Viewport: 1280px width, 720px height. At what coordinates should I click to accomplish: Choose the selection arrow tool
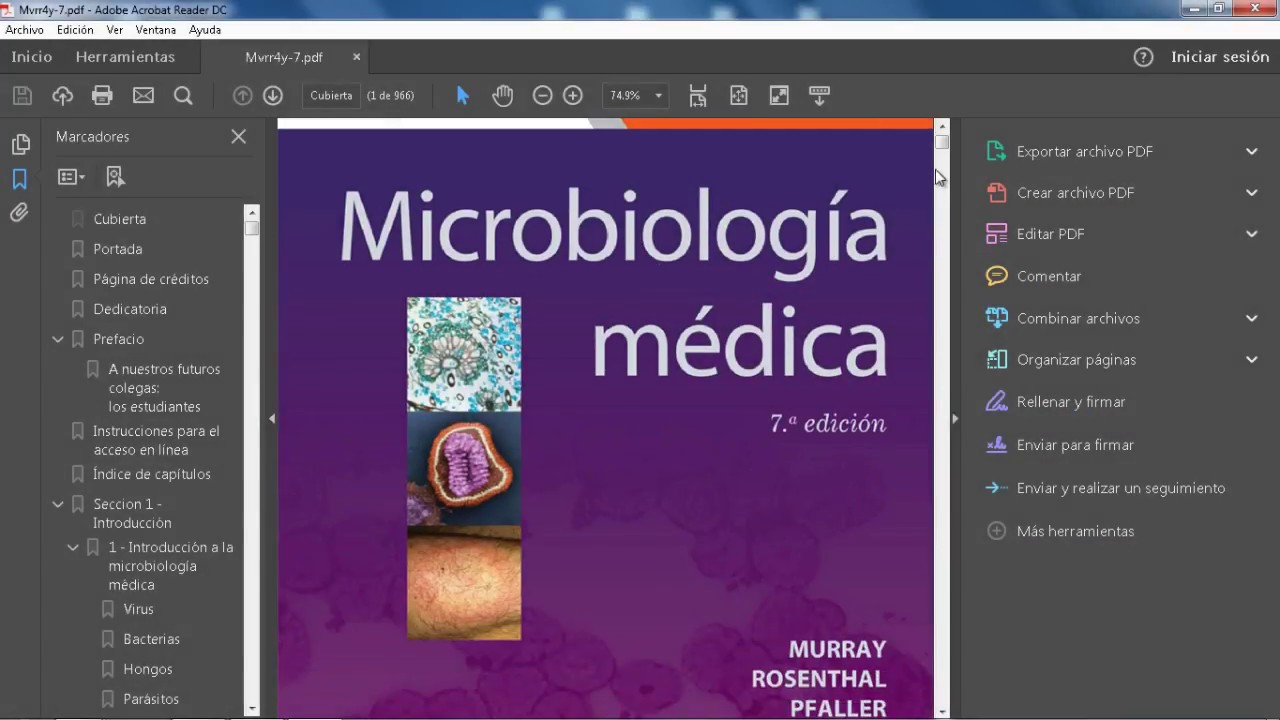click(x=462, y=96)
